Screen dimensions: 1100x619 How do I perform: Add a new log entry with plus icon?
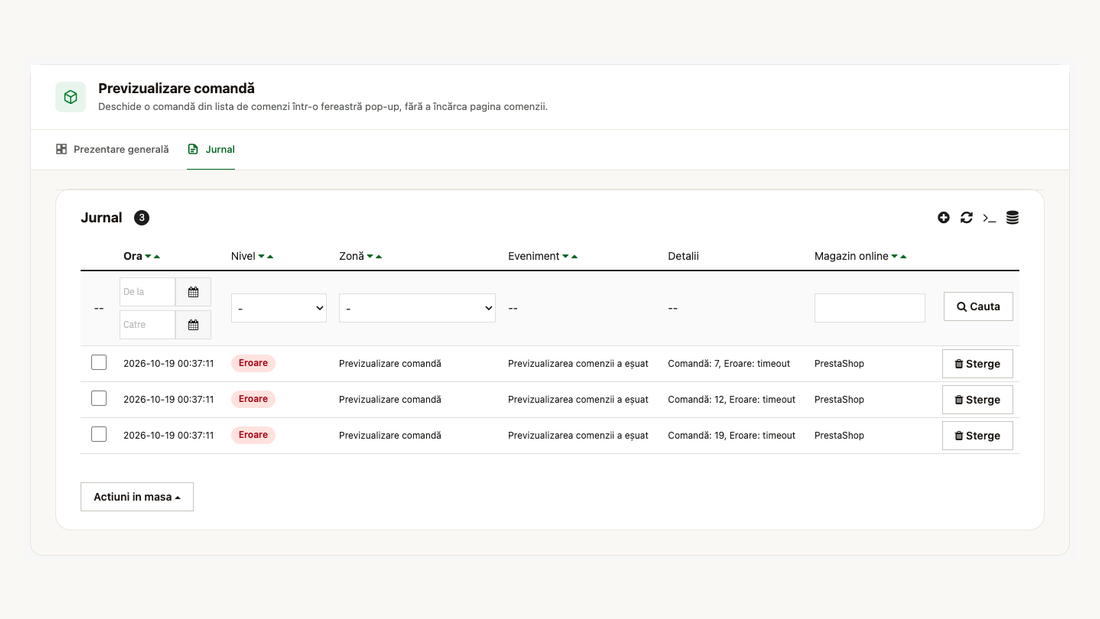pos(944,218)
